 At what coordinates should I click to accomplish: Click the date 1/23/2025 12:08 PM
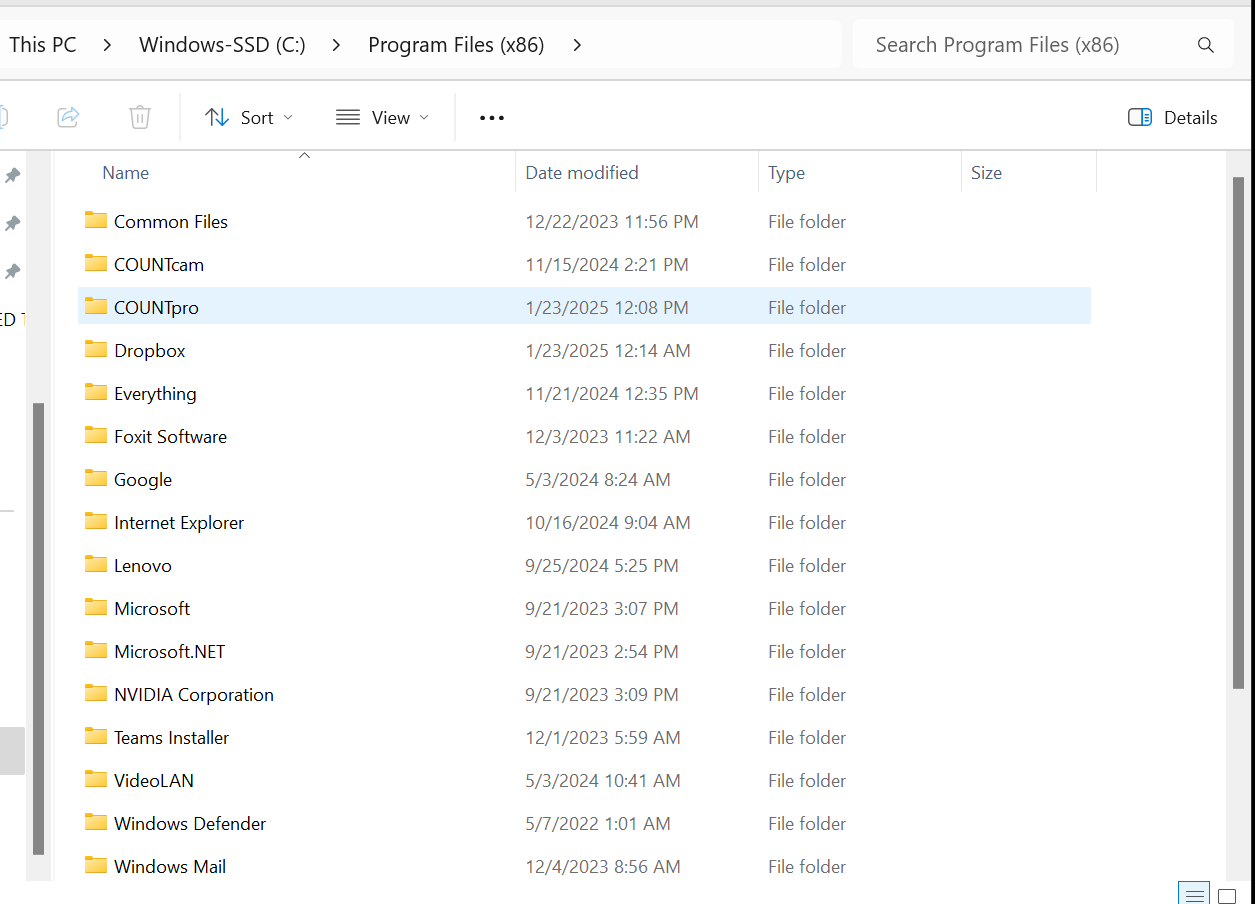tap(607, 307)
